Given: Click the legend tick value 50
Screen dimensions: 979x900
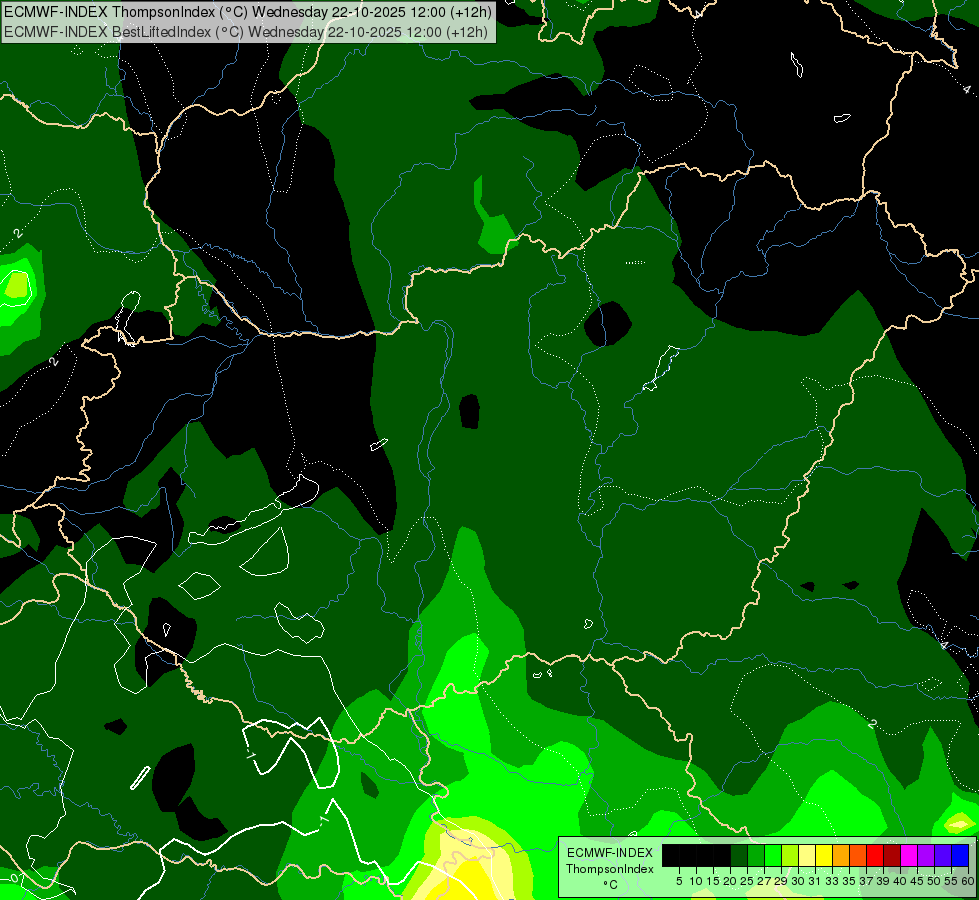Looking at the screenshot, I should (x=934, y=881).
